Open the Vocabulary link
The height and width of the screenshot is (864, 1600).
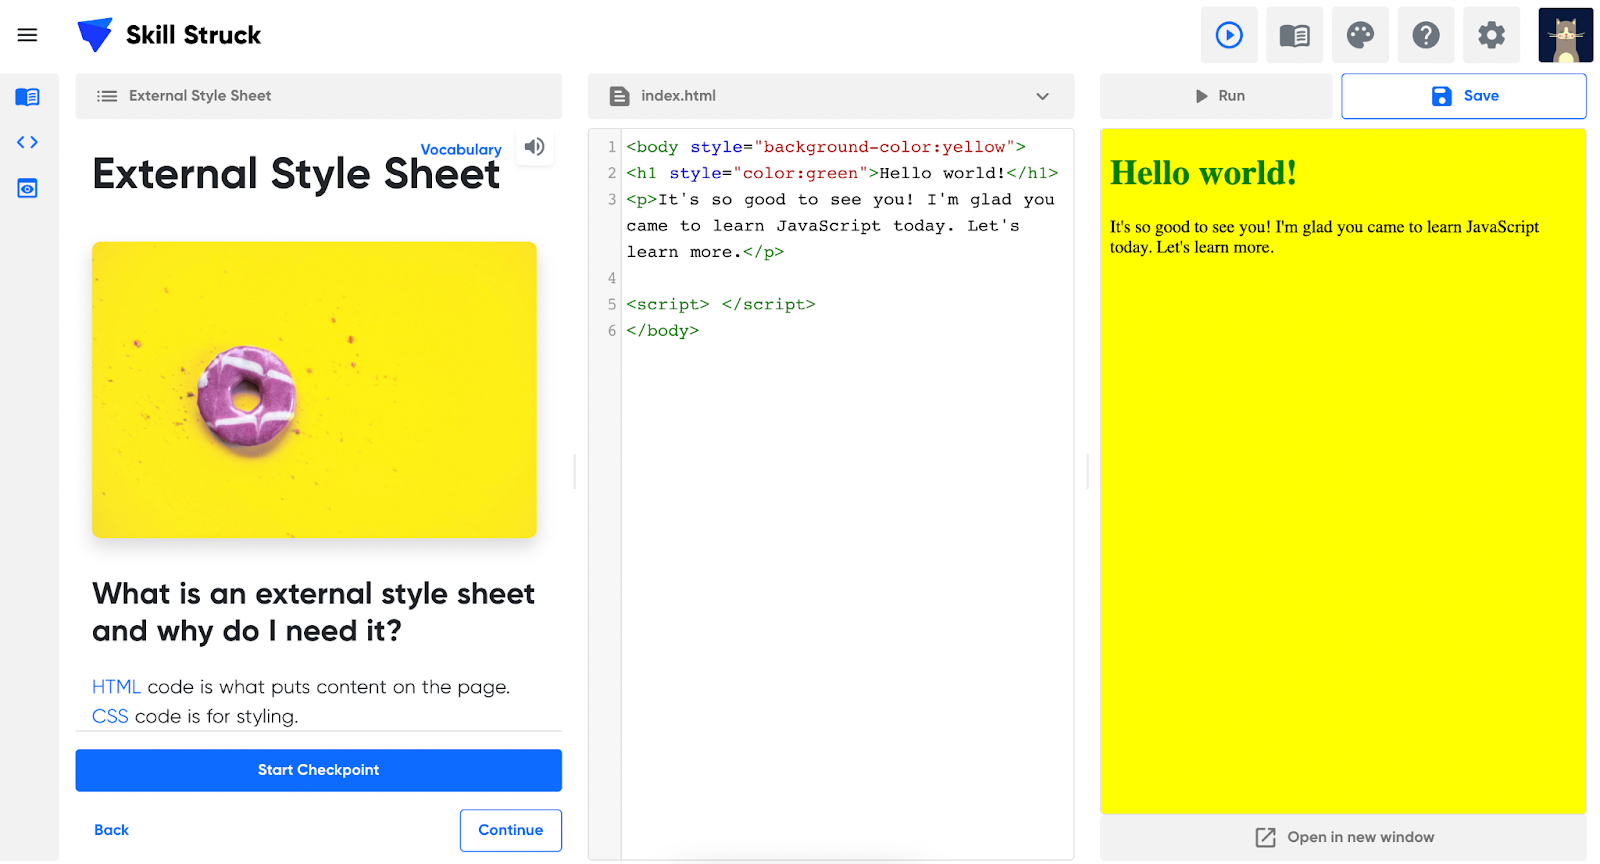tap(461, 149)
